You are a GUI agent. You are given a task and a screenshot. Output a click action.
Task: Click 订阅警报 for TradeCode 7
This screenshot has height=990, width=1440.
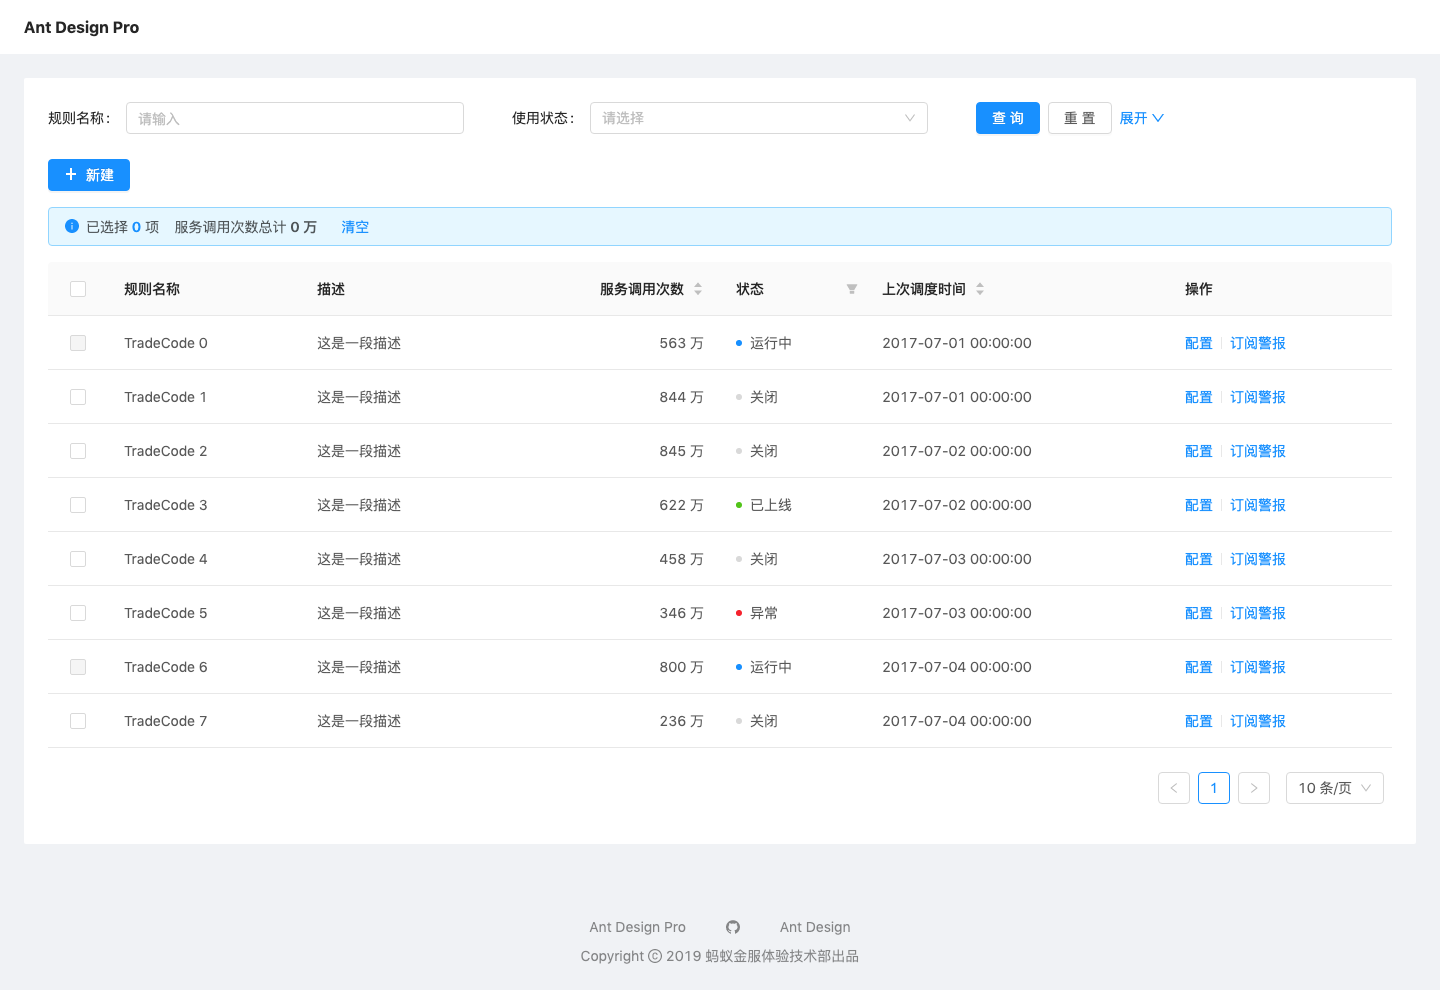tap(1258, 721)
